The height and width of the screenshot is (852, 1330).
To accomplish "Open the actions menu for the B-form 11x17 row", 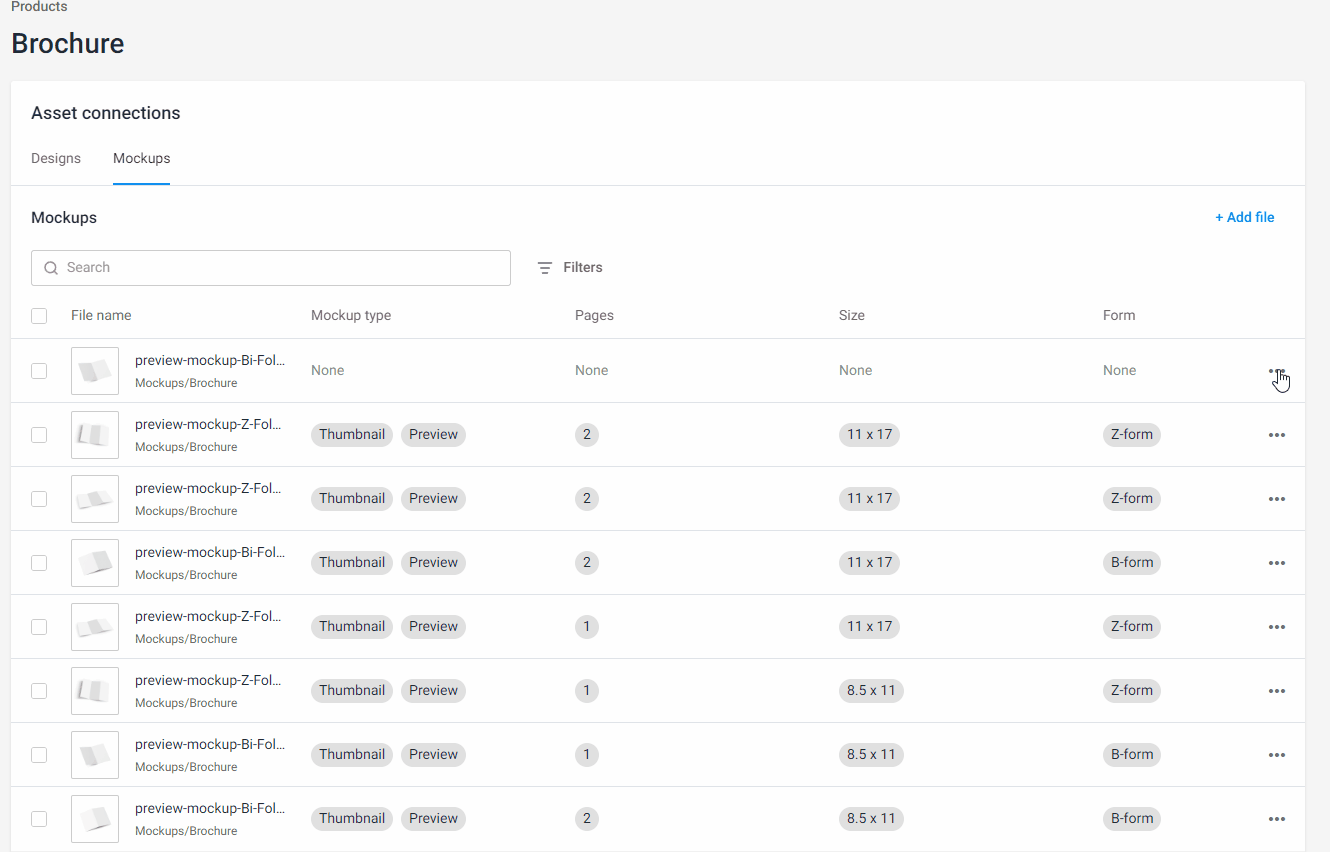I will point(1277,562).
